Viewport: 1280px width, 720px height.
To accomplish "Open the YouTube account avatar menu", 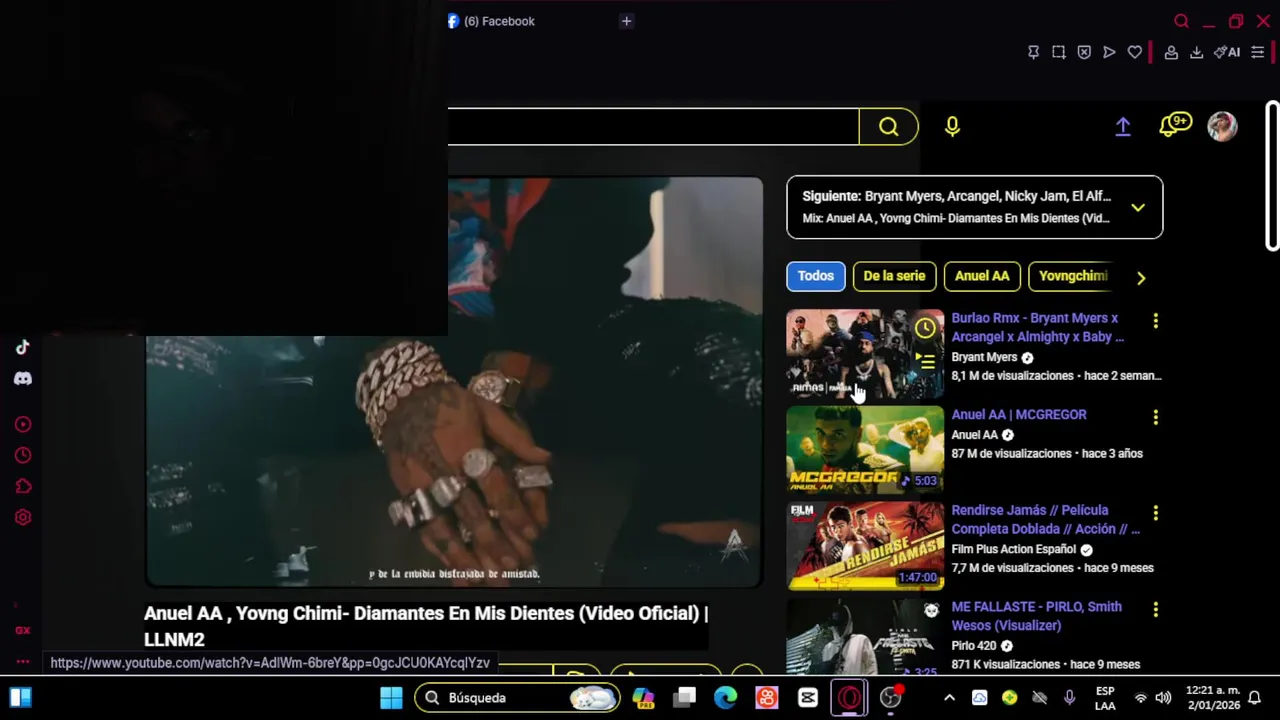I will (1222, 126).
